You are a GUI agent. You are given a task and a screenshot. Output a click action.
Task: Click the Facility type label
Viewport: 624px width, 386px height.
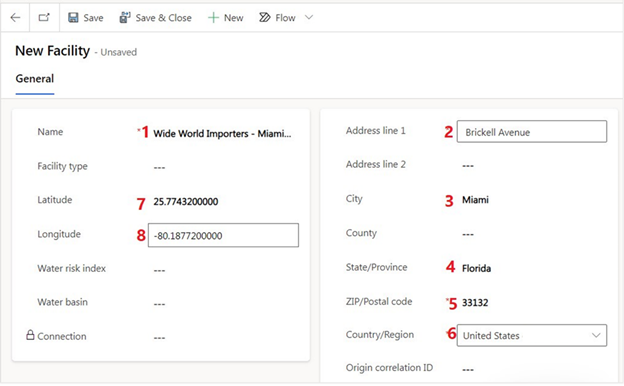click(62, 166)
